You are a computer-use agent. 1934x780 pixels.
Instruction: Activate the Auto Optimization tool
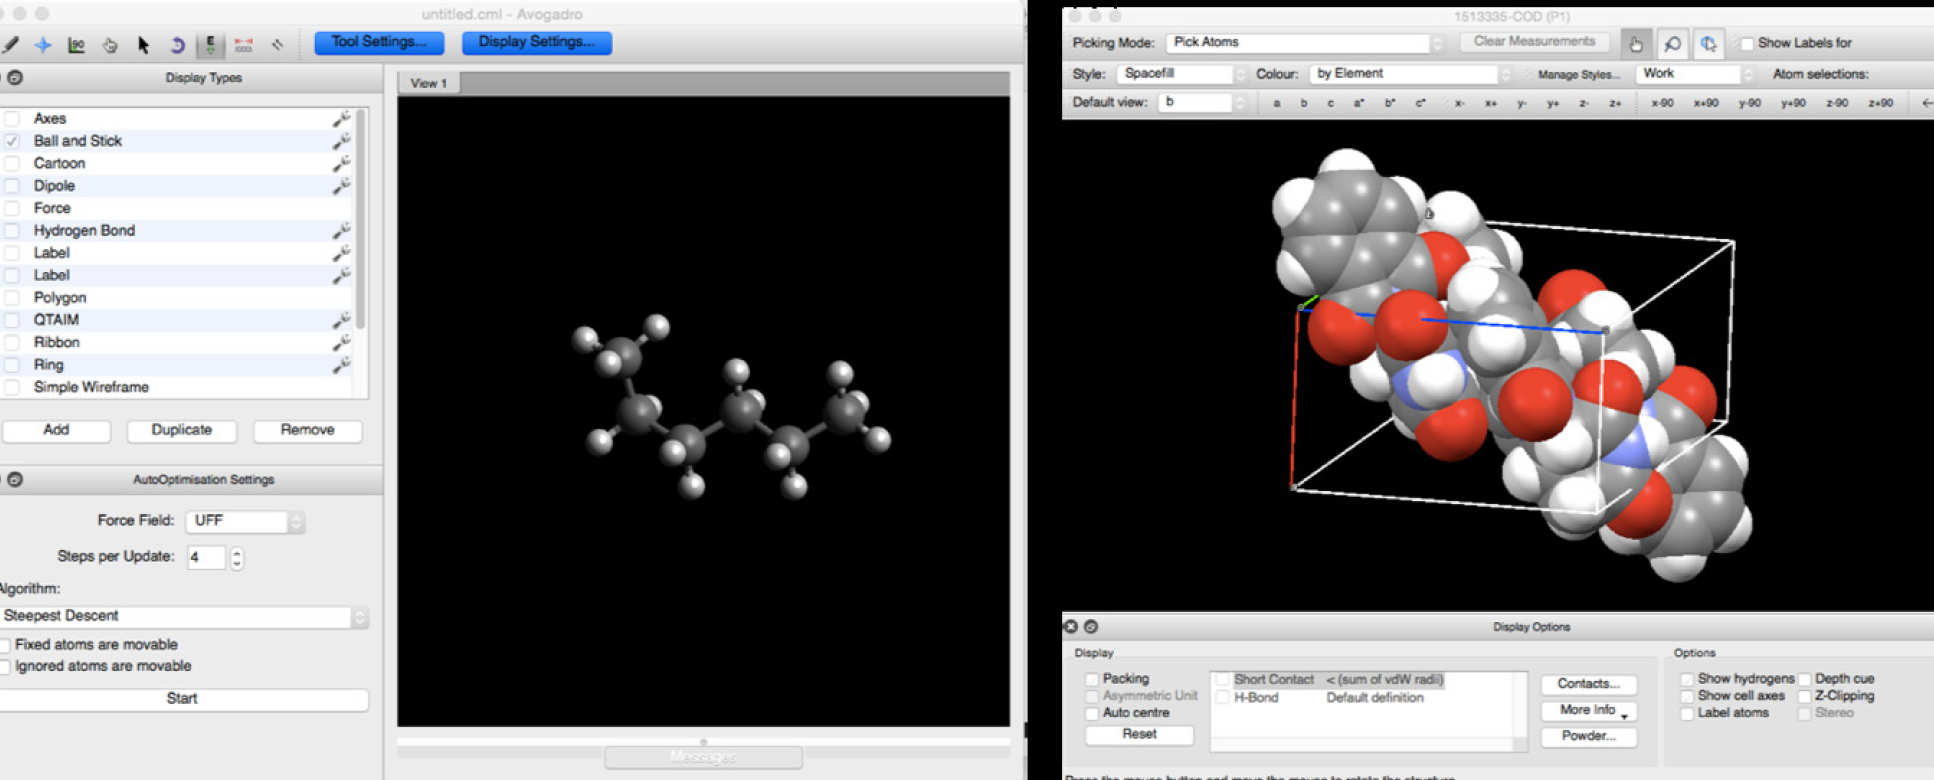point(210,45)
